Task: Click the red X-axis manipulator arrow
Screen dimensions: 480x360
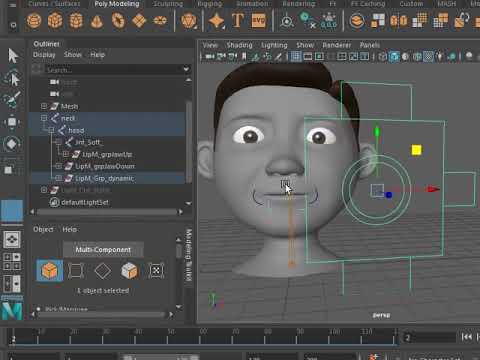Action: (433, 189)
